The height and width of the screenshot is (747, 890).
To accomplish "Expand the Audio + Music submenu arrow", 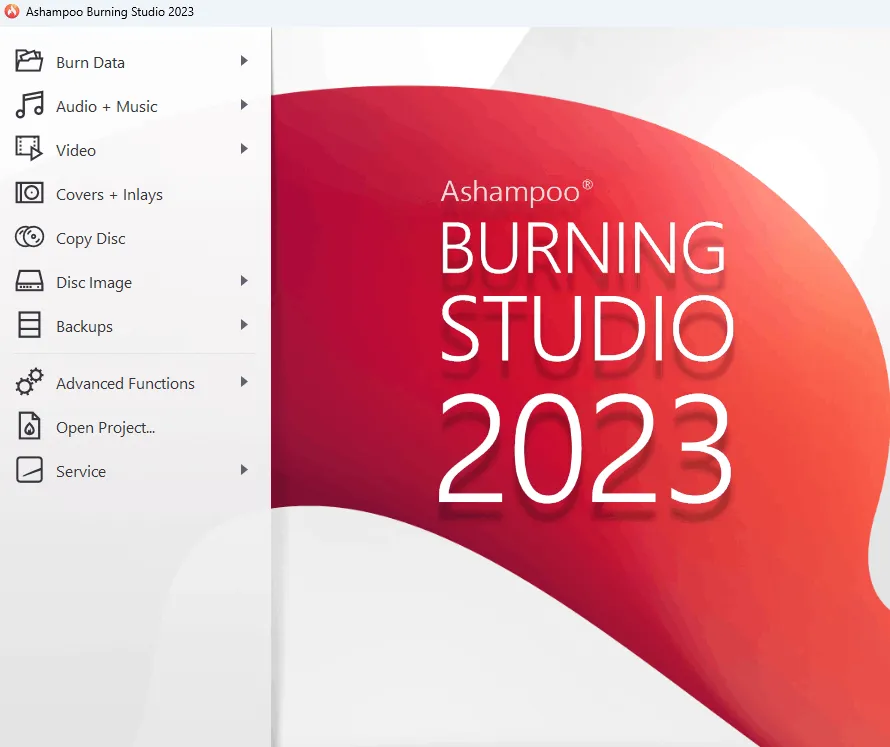I will click(x=244, y=105).
